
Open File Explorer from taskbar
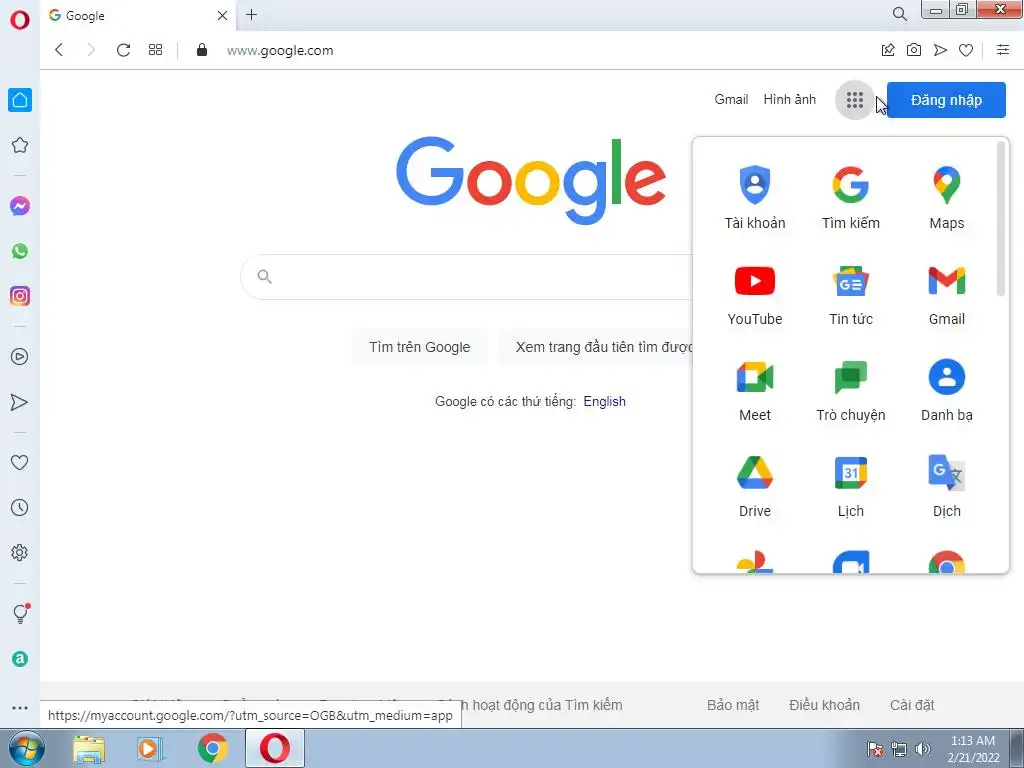pyautogui.click(x=89, y=748)
